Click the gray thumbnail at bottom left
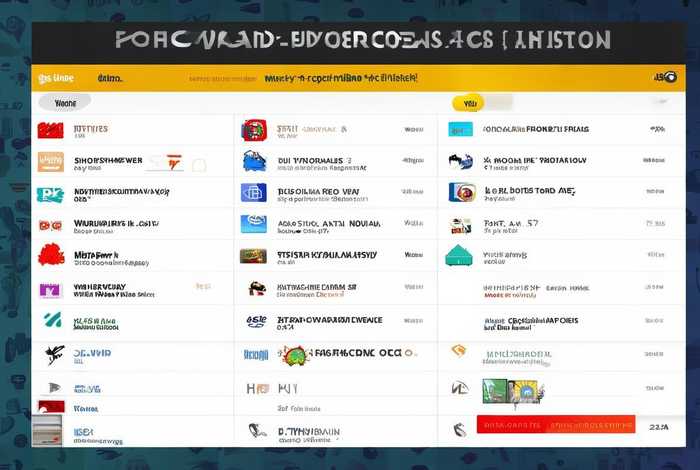The width and height of the screenshot is (700, 470). 48,431
